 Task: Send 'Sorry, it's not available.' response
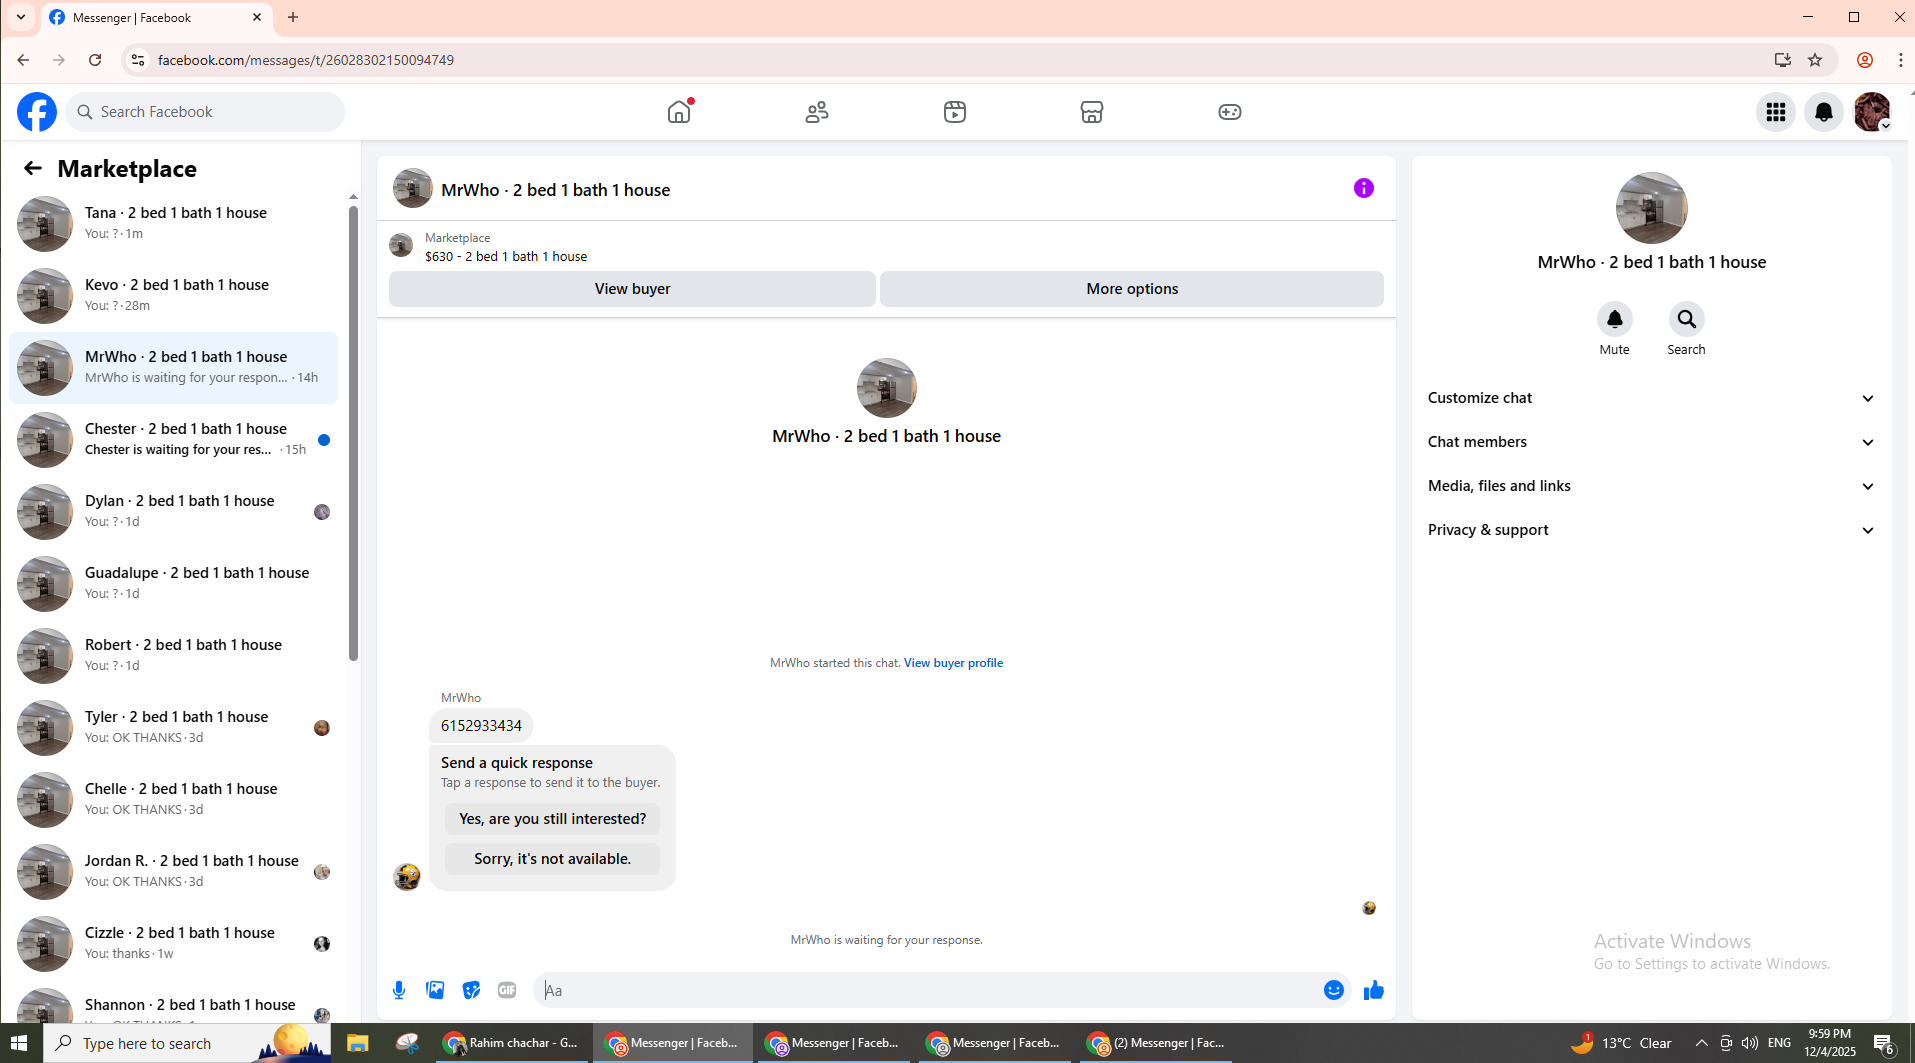[552, 859]
